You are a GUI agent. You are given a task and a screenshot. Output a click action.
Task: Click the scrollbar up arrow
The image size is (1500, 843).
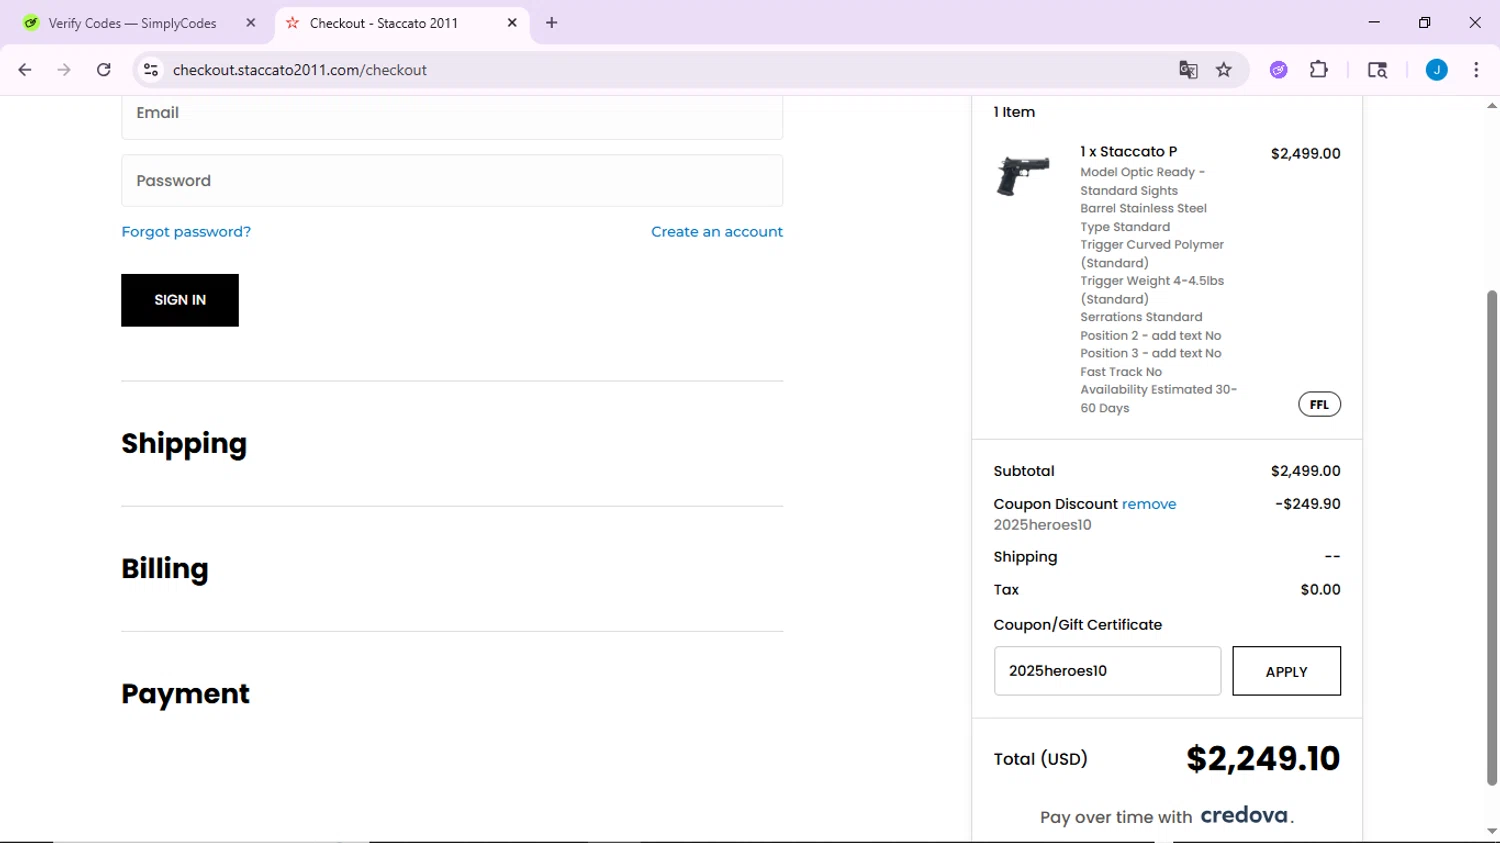click(1492, 105)
